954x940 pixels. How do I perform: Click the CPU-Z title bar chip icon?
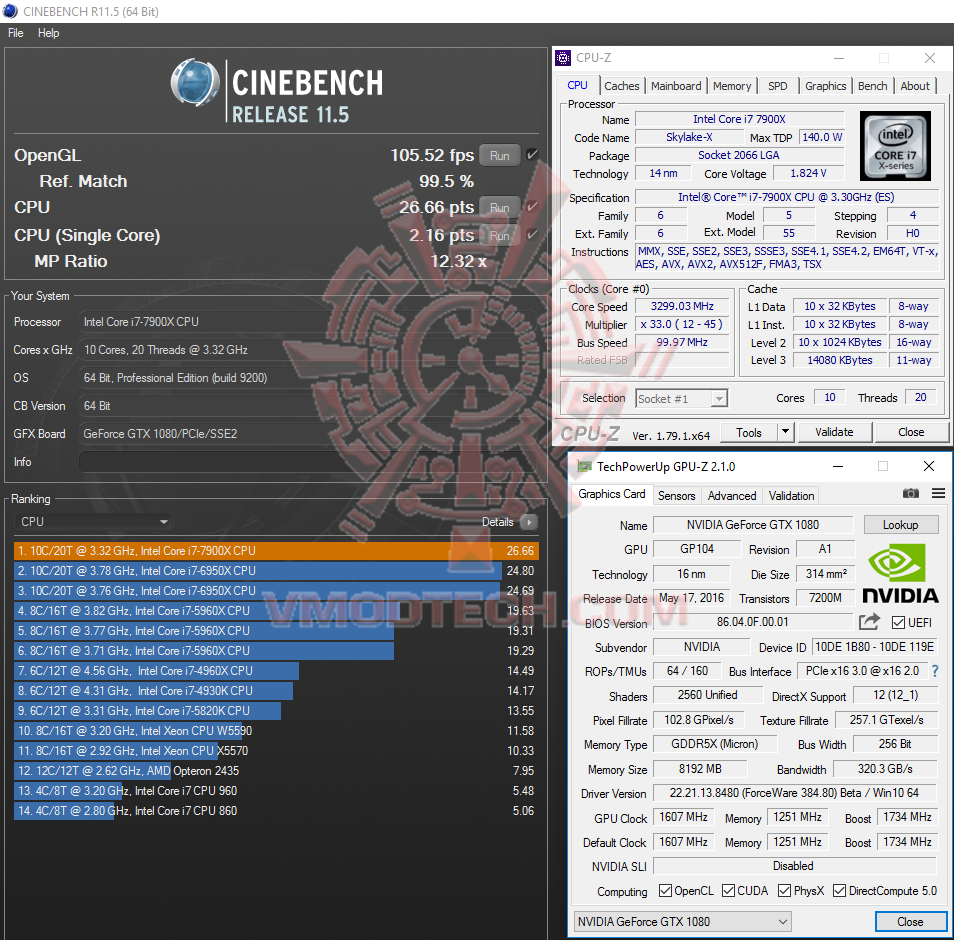coord(563,58)
